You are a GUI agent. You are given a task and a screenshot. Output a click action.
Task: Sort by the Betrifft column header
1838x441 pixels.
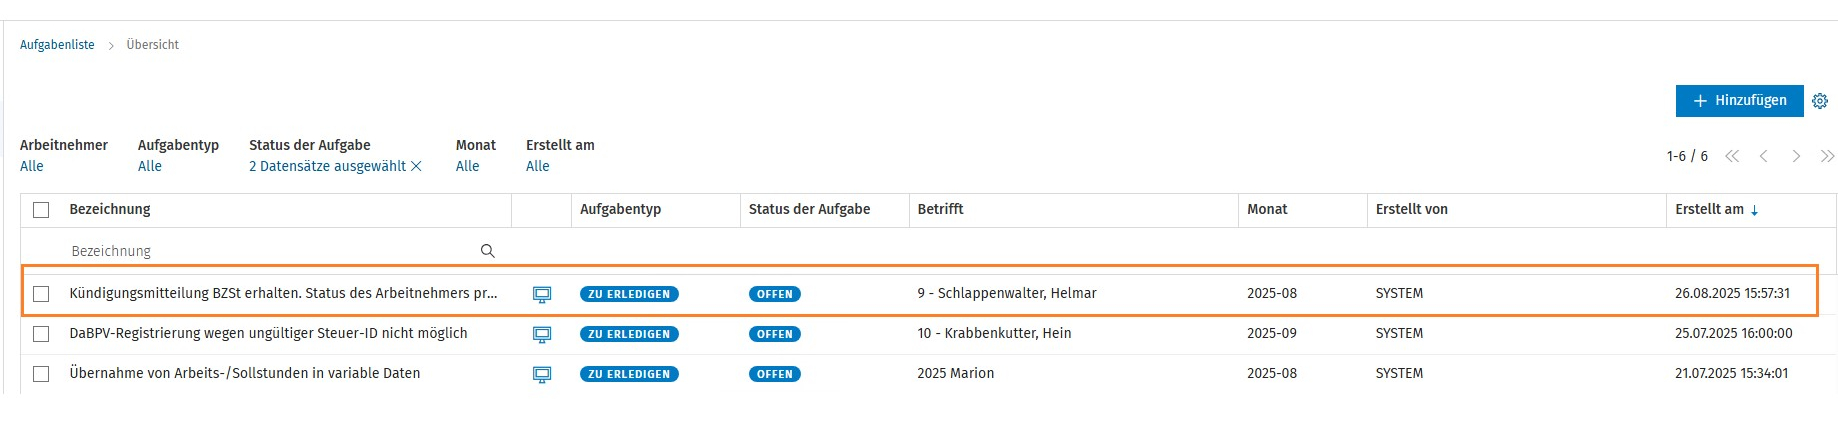[940, 209]
